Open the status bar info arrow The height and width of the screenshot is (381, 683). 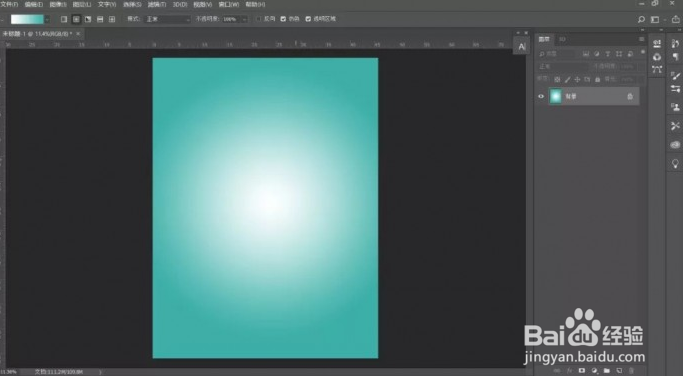click(100, 372)
